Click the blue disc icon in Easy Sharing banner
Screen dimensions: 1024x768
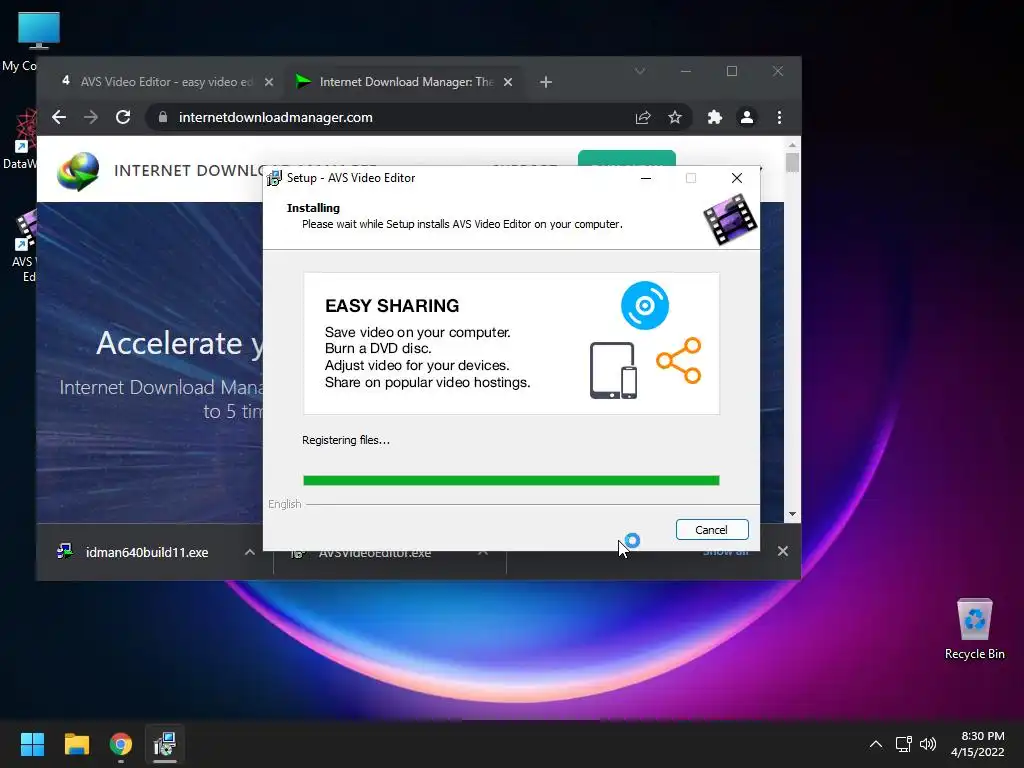tap(645, 305)
